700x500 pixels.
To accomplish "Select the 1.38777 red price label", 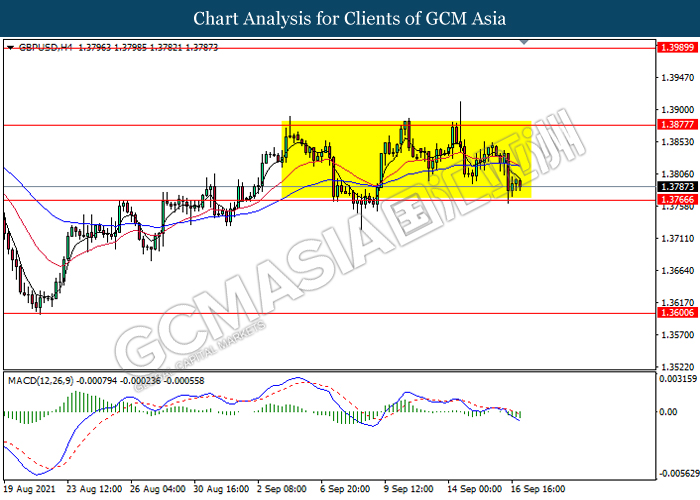I will tap(677, 125).
